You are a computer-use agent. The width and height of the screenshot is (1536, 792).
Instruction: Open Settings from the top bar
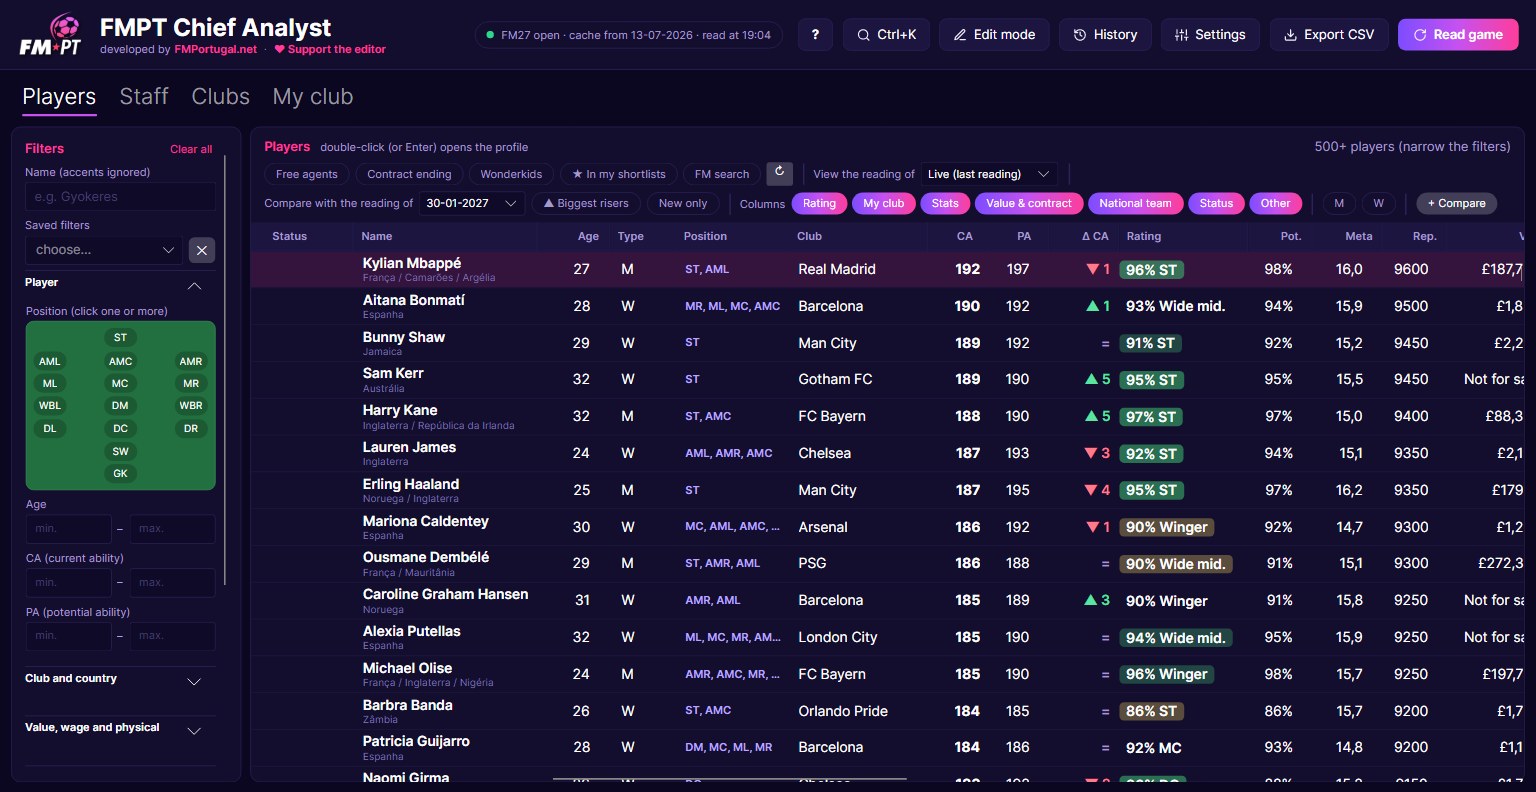1210,34
